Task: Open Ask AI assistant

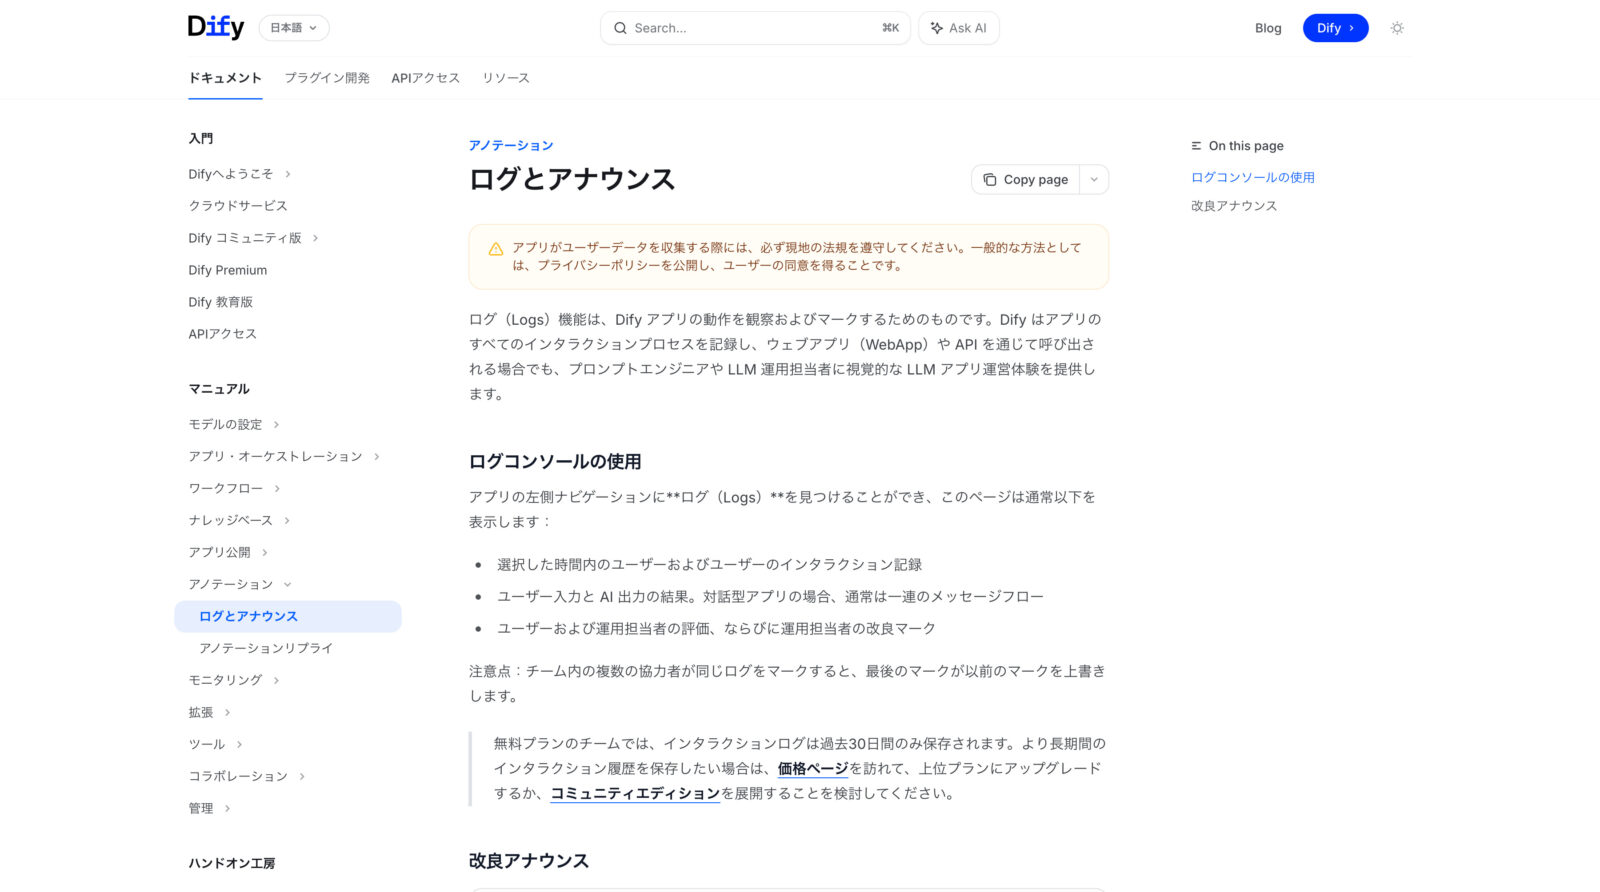Action: [x=959, y=28]
